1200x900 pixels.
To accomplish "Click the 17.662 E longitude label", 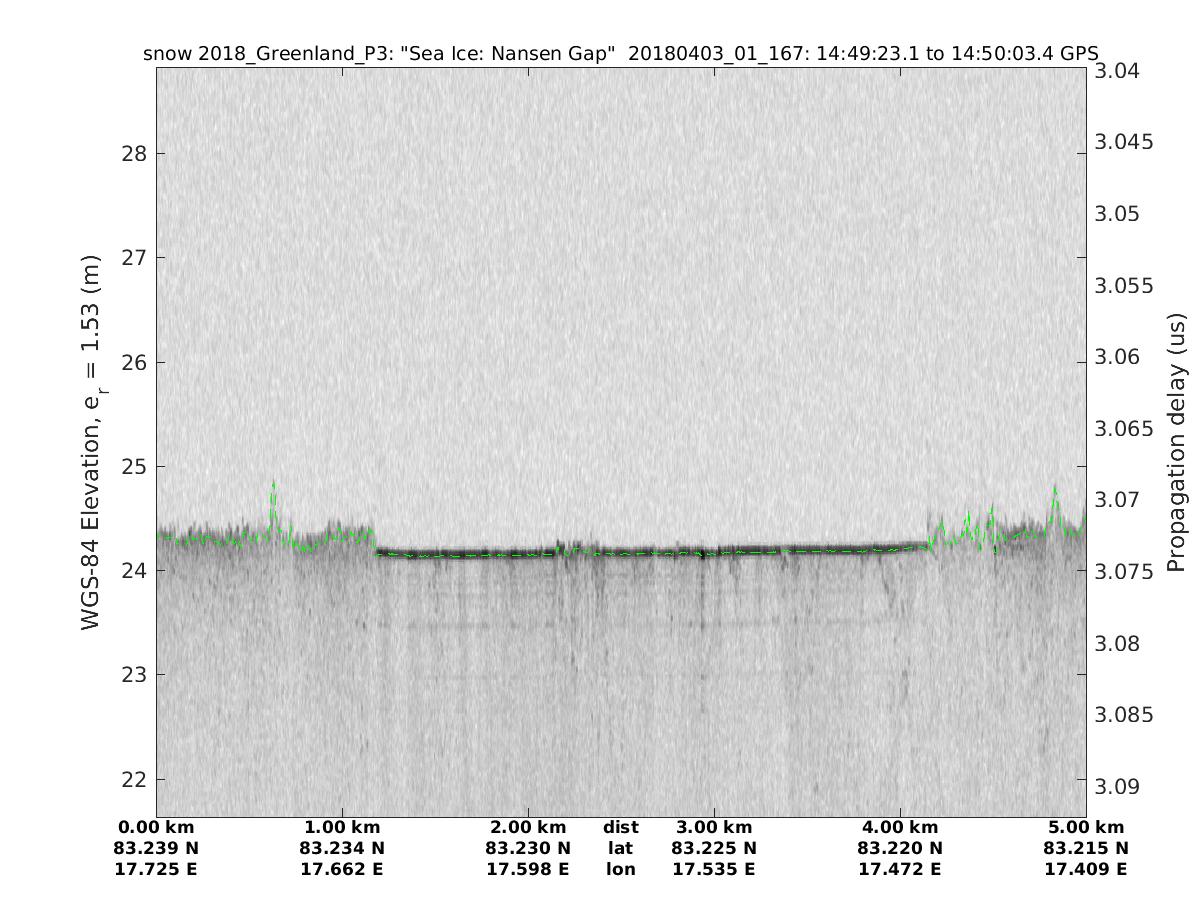I will tap(342, 869).
